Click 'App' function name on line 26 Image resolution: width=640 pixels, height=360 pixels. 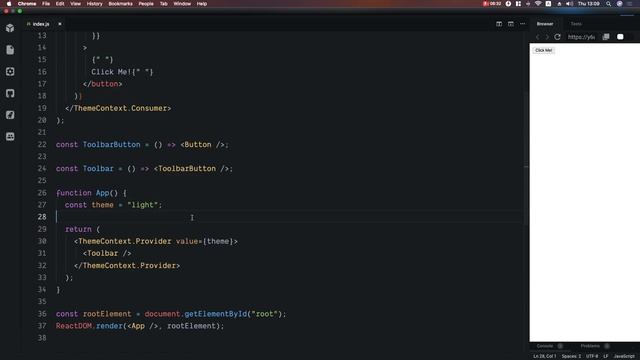(102, 193)
